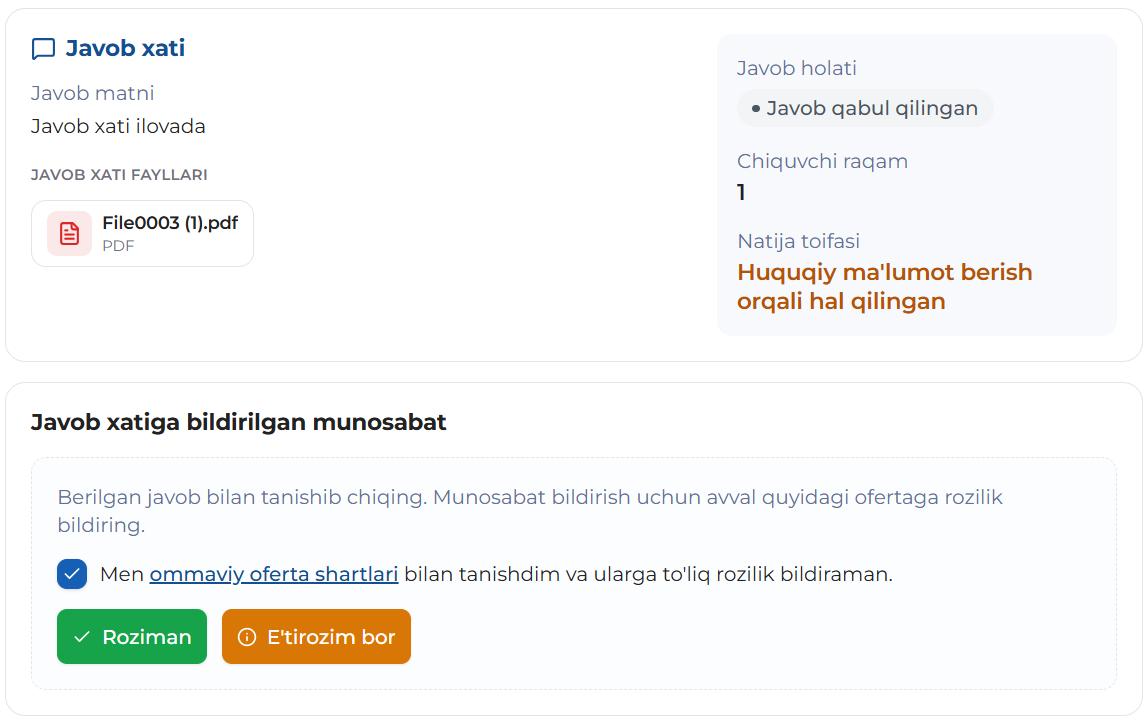This screenshot has height=721, width=1147.
Task: Click the checkmark icon in the Roziman button
Action: click(x=82, y=637)
